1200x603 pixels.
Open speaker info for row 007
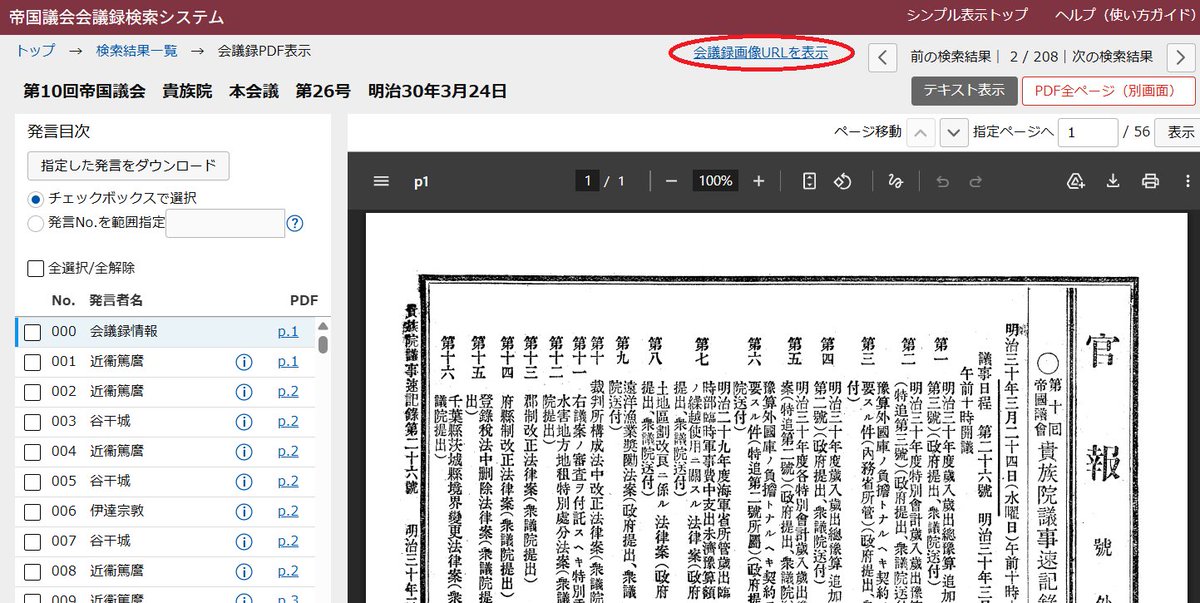coord(243,541)
